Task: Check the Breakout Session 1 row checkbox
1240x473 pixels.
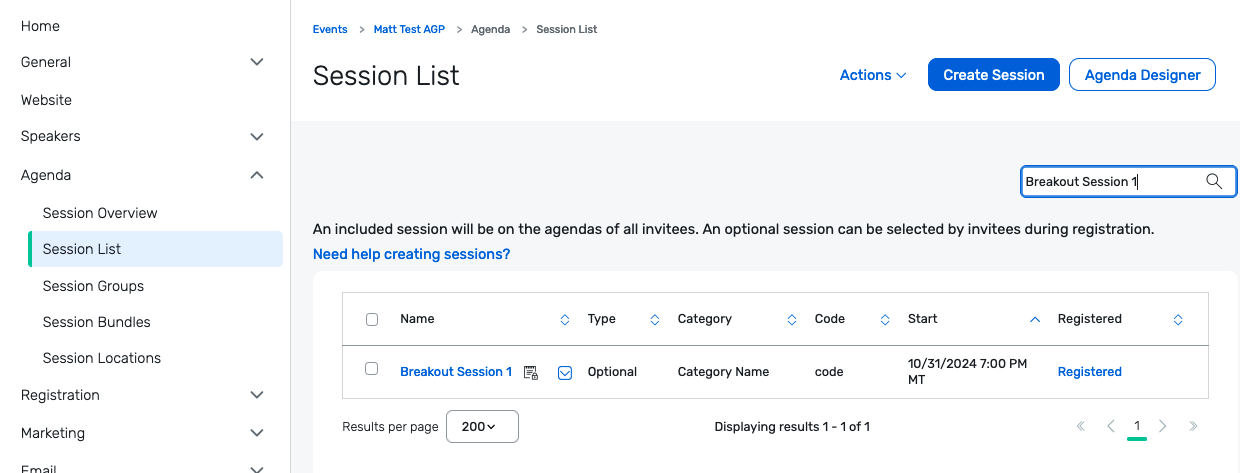Action: click(x=372, y=369)
